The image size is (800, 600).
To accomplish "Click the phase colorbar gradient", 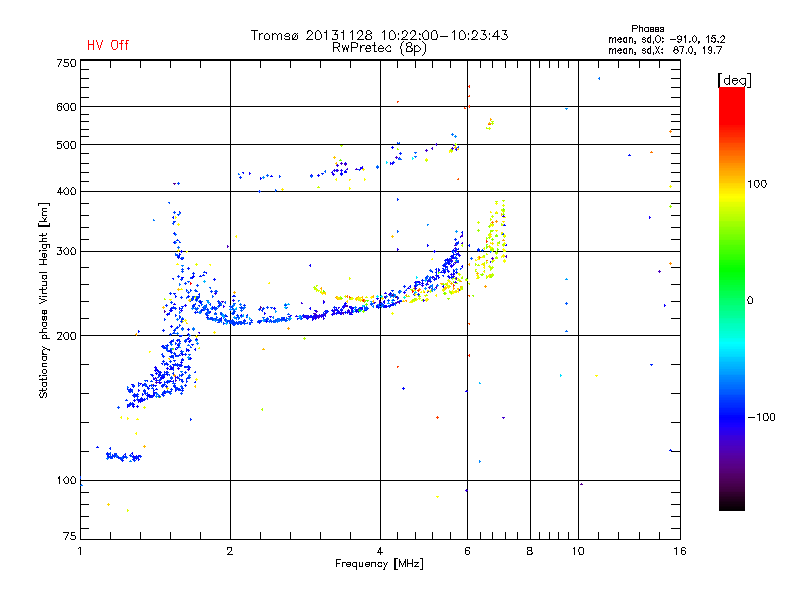I will (732, 298).
